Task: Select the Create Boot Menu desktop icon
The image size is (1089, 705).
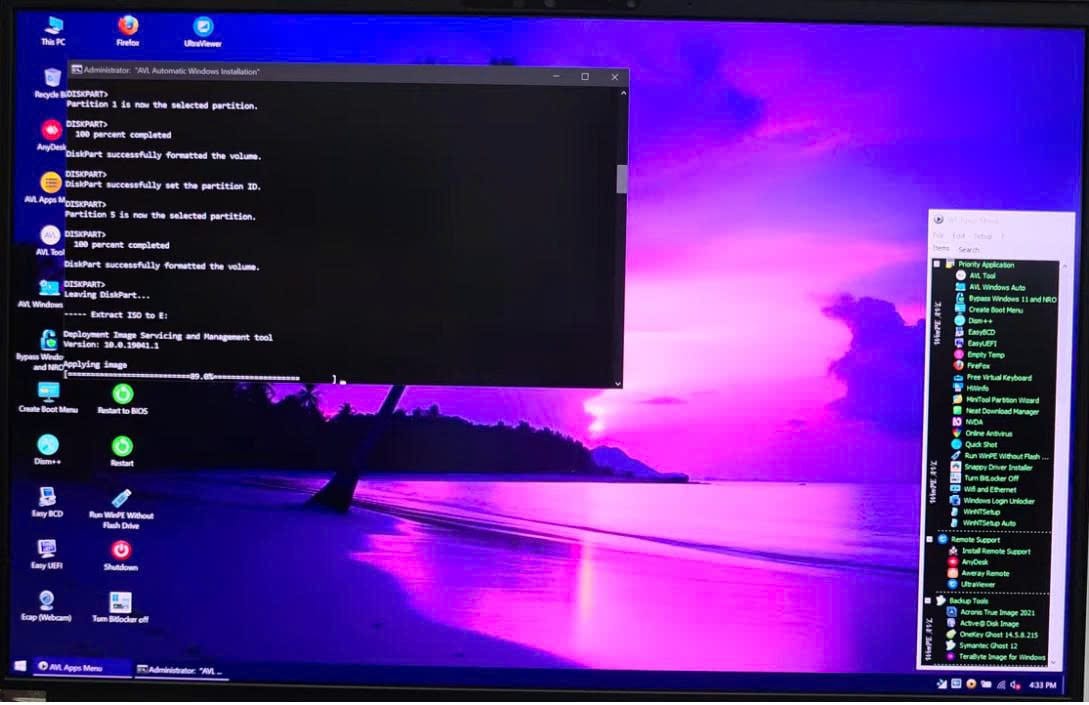Action: tap(49, 398)
